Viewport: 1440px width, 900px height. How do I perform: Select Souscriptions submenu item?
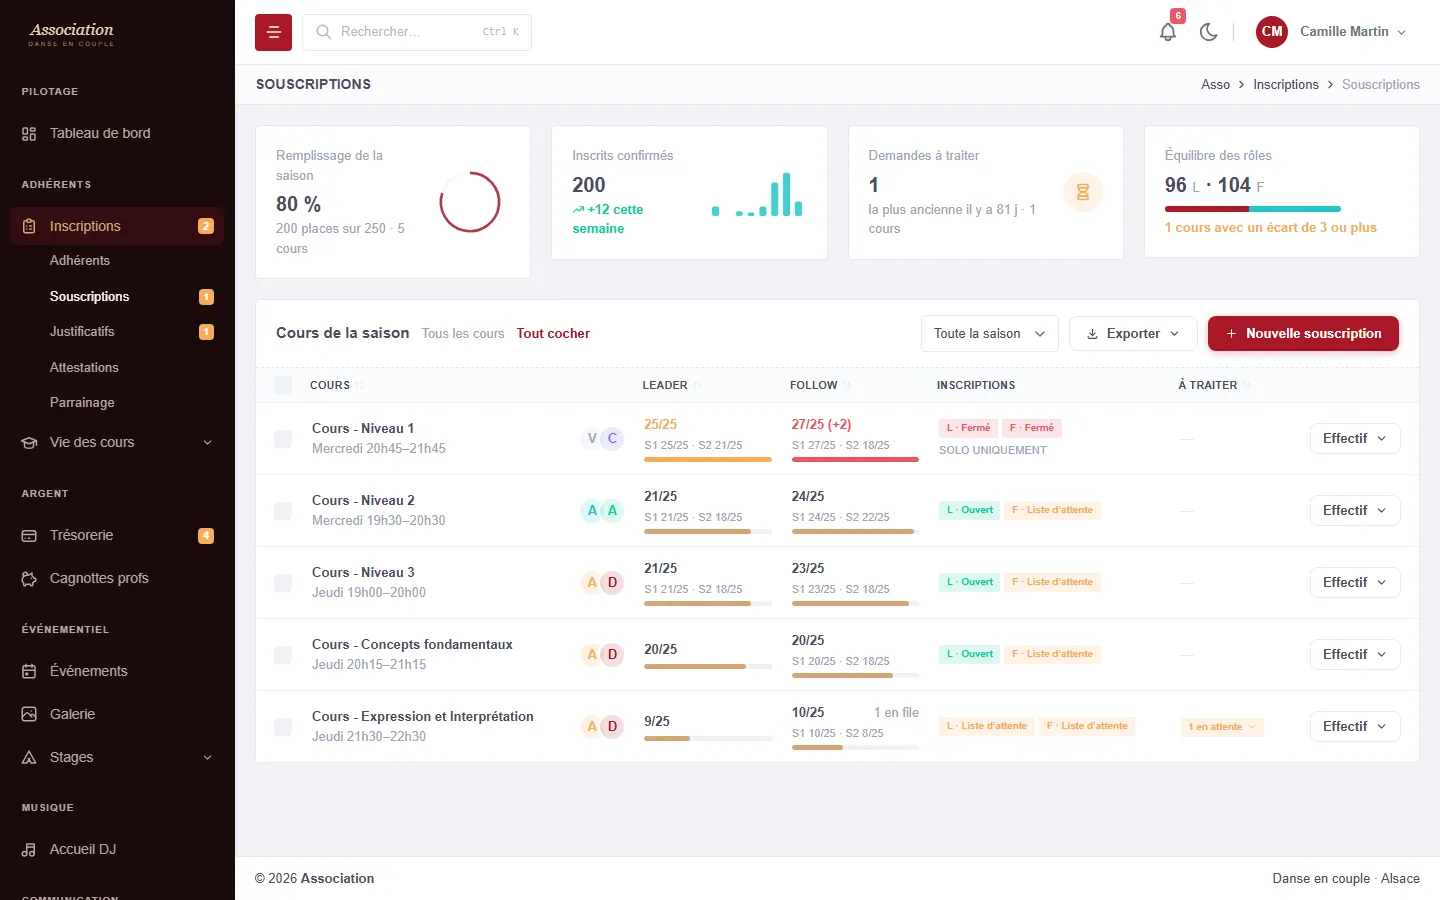[90, 297]
